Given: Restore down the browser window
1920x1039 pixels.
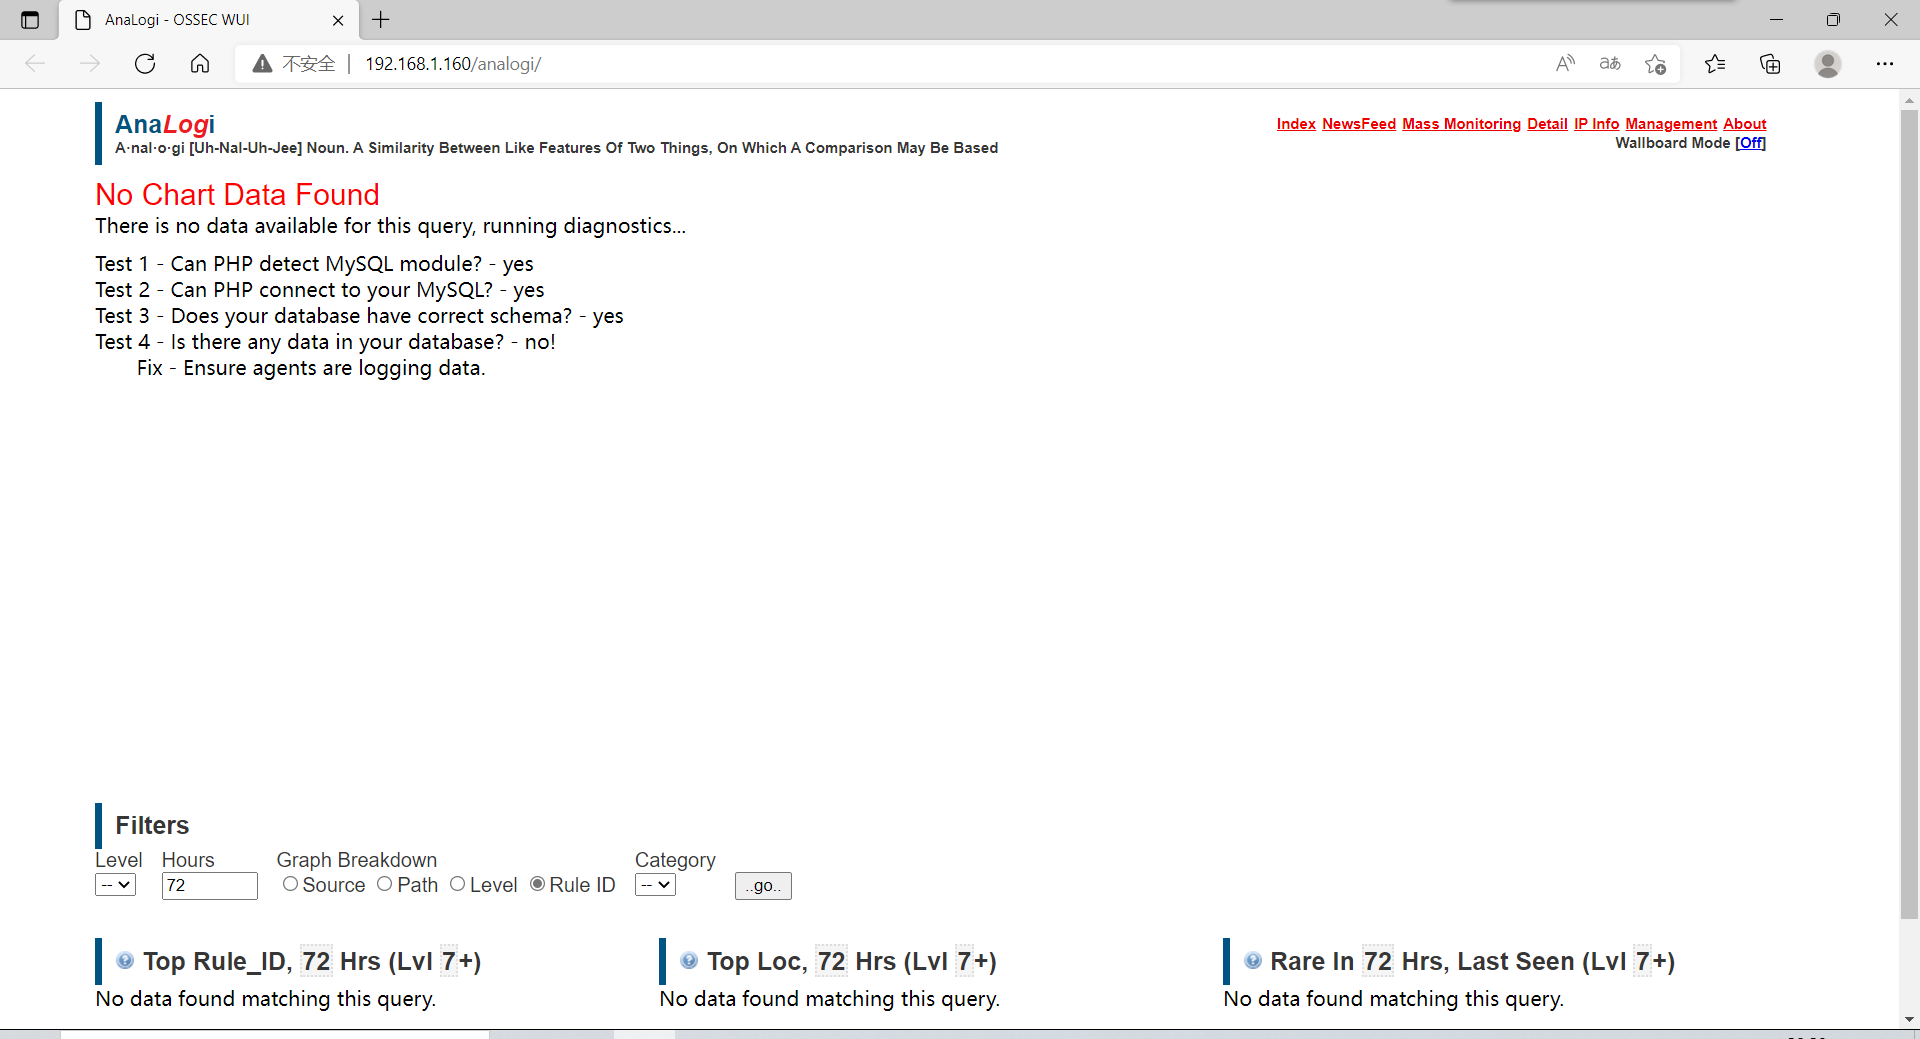Looking at the screenshot, I should click(x=1833, y=20).
